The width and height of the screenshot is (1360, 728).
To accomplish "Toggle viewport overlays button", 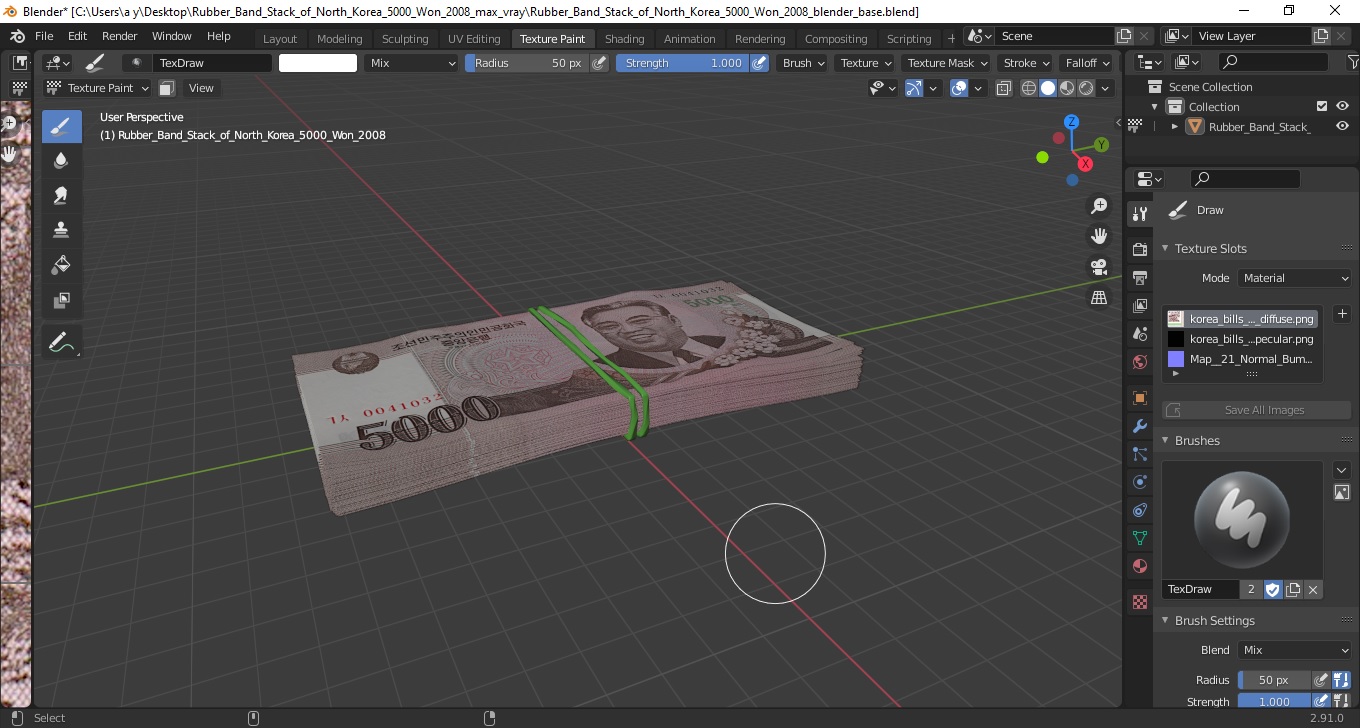I will (959, 88).
